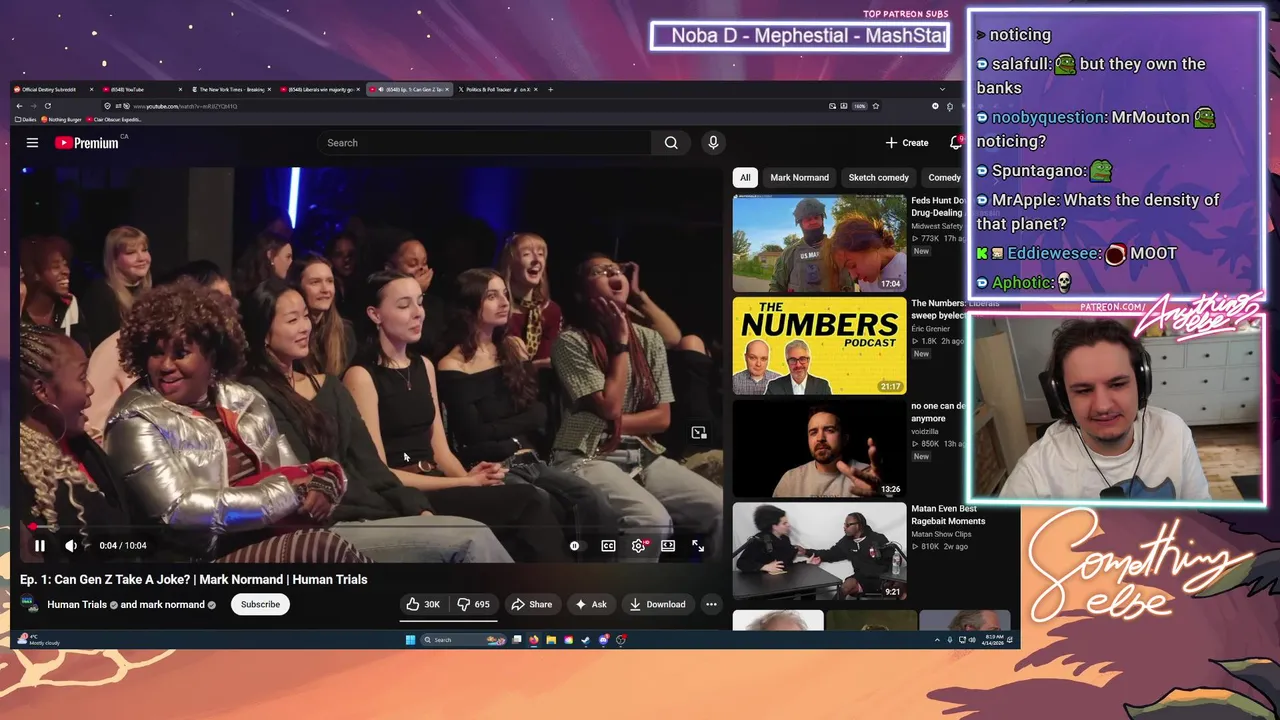Go back in the browser
Image resolution: width=1280 pixels, height=720 pixels.
tap(19, 106)
